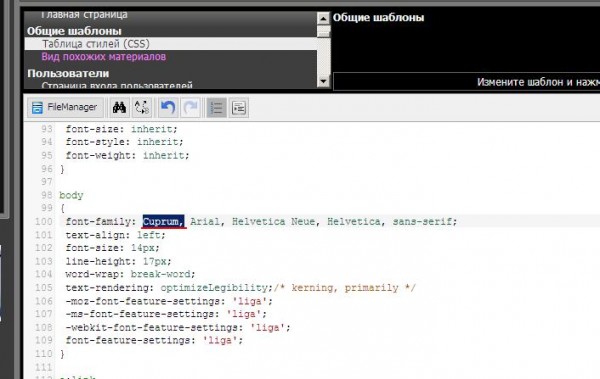Image resolution: width=600 pixels, height=379 pixels.
Task: Click the 'kerning, primarily' comment
Action: [345, 288]
